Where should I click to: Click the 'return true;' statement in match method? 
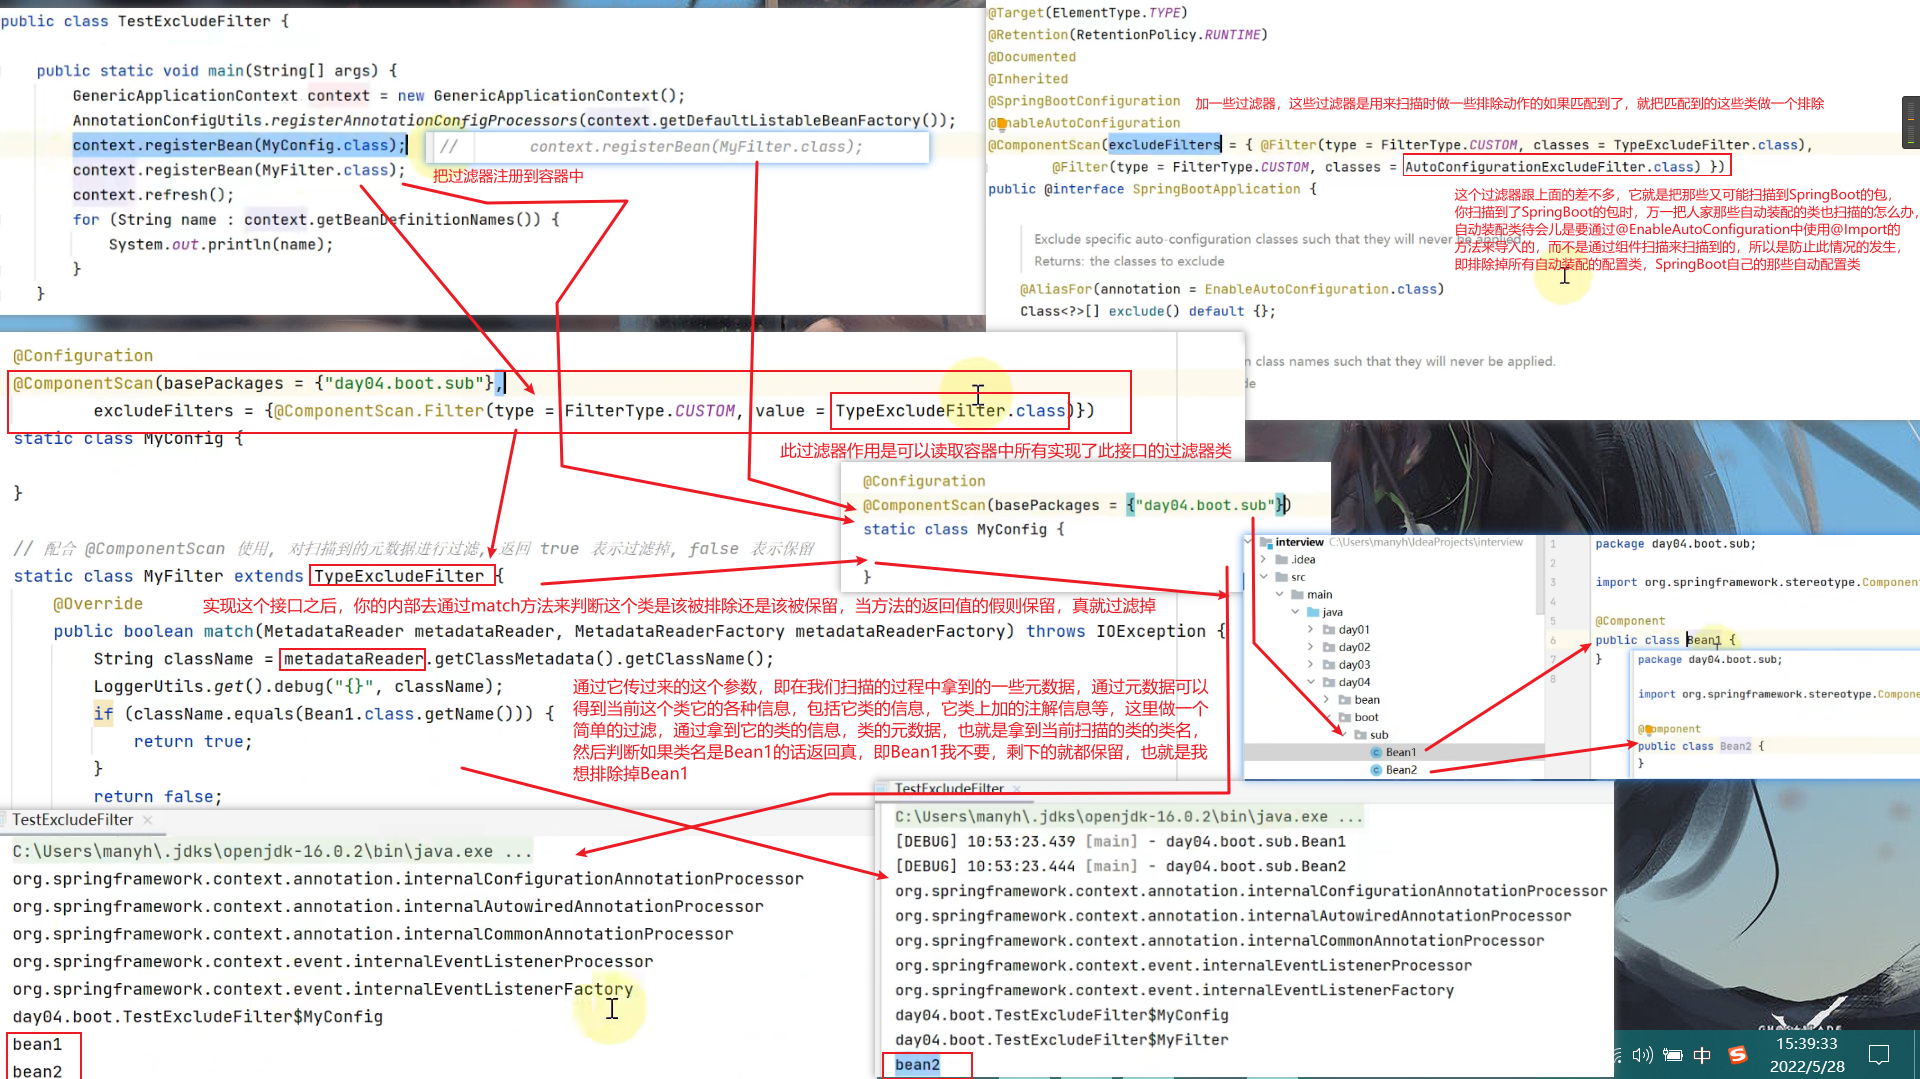[193, 742]
